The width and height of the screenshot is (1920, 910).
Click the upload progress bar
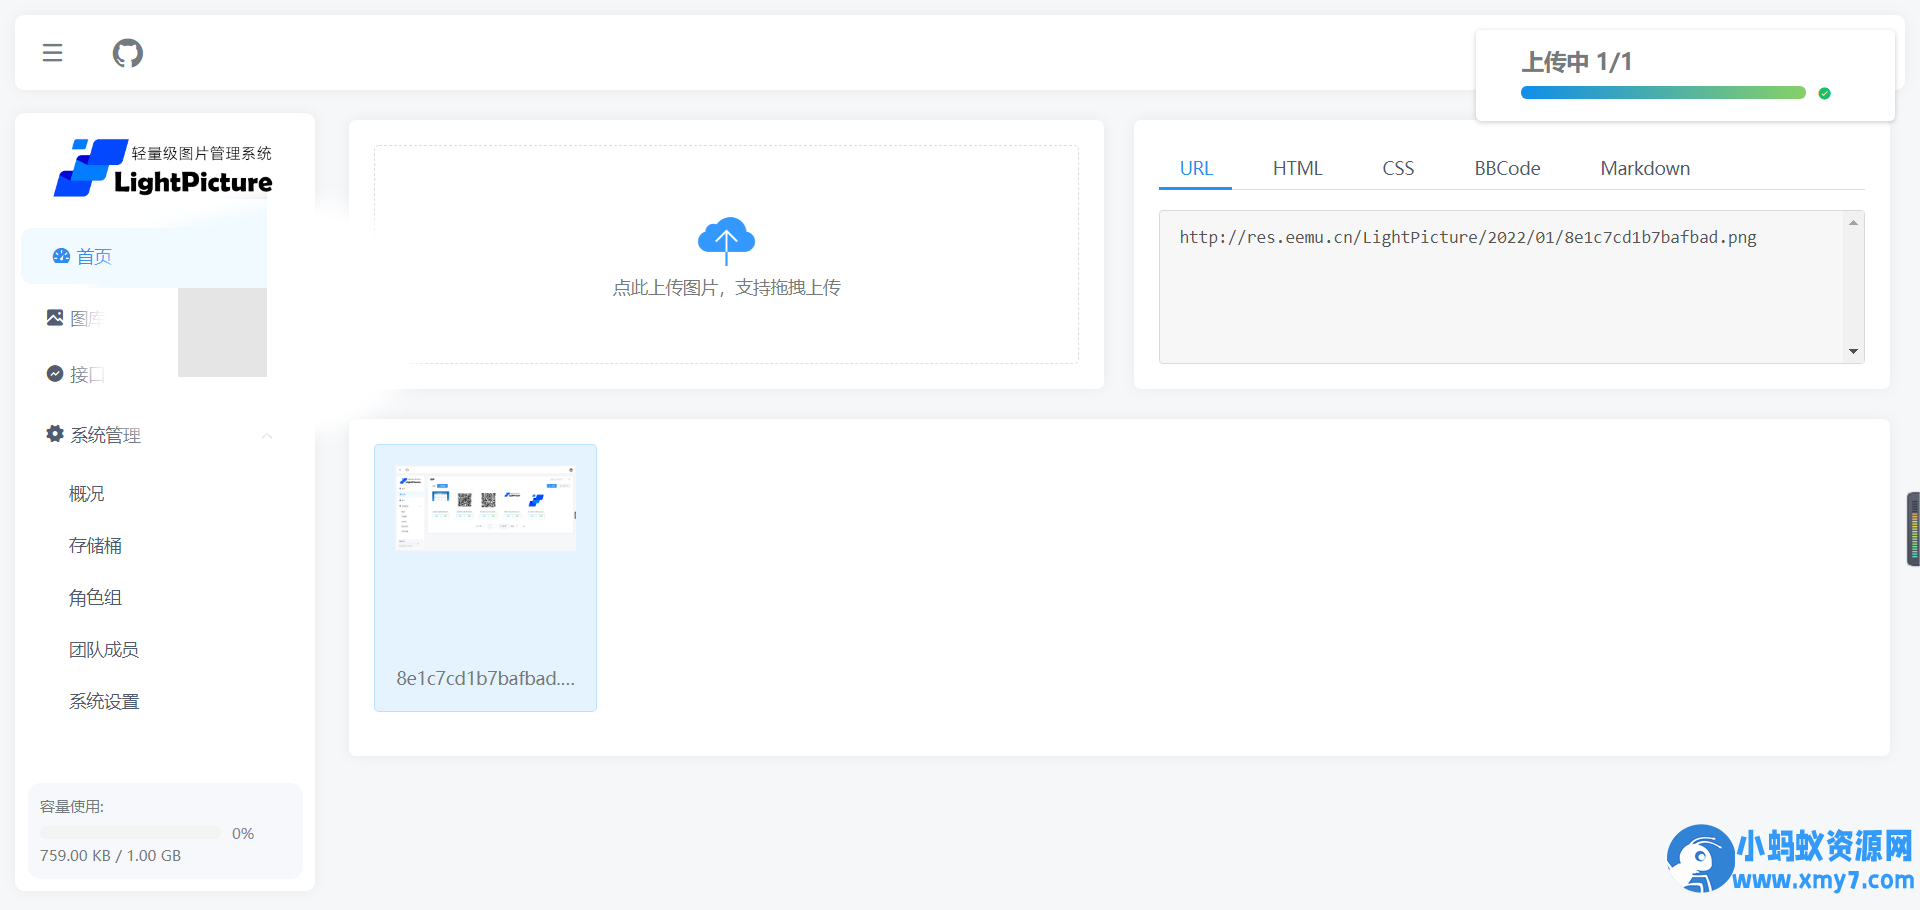coord(1662,93)
